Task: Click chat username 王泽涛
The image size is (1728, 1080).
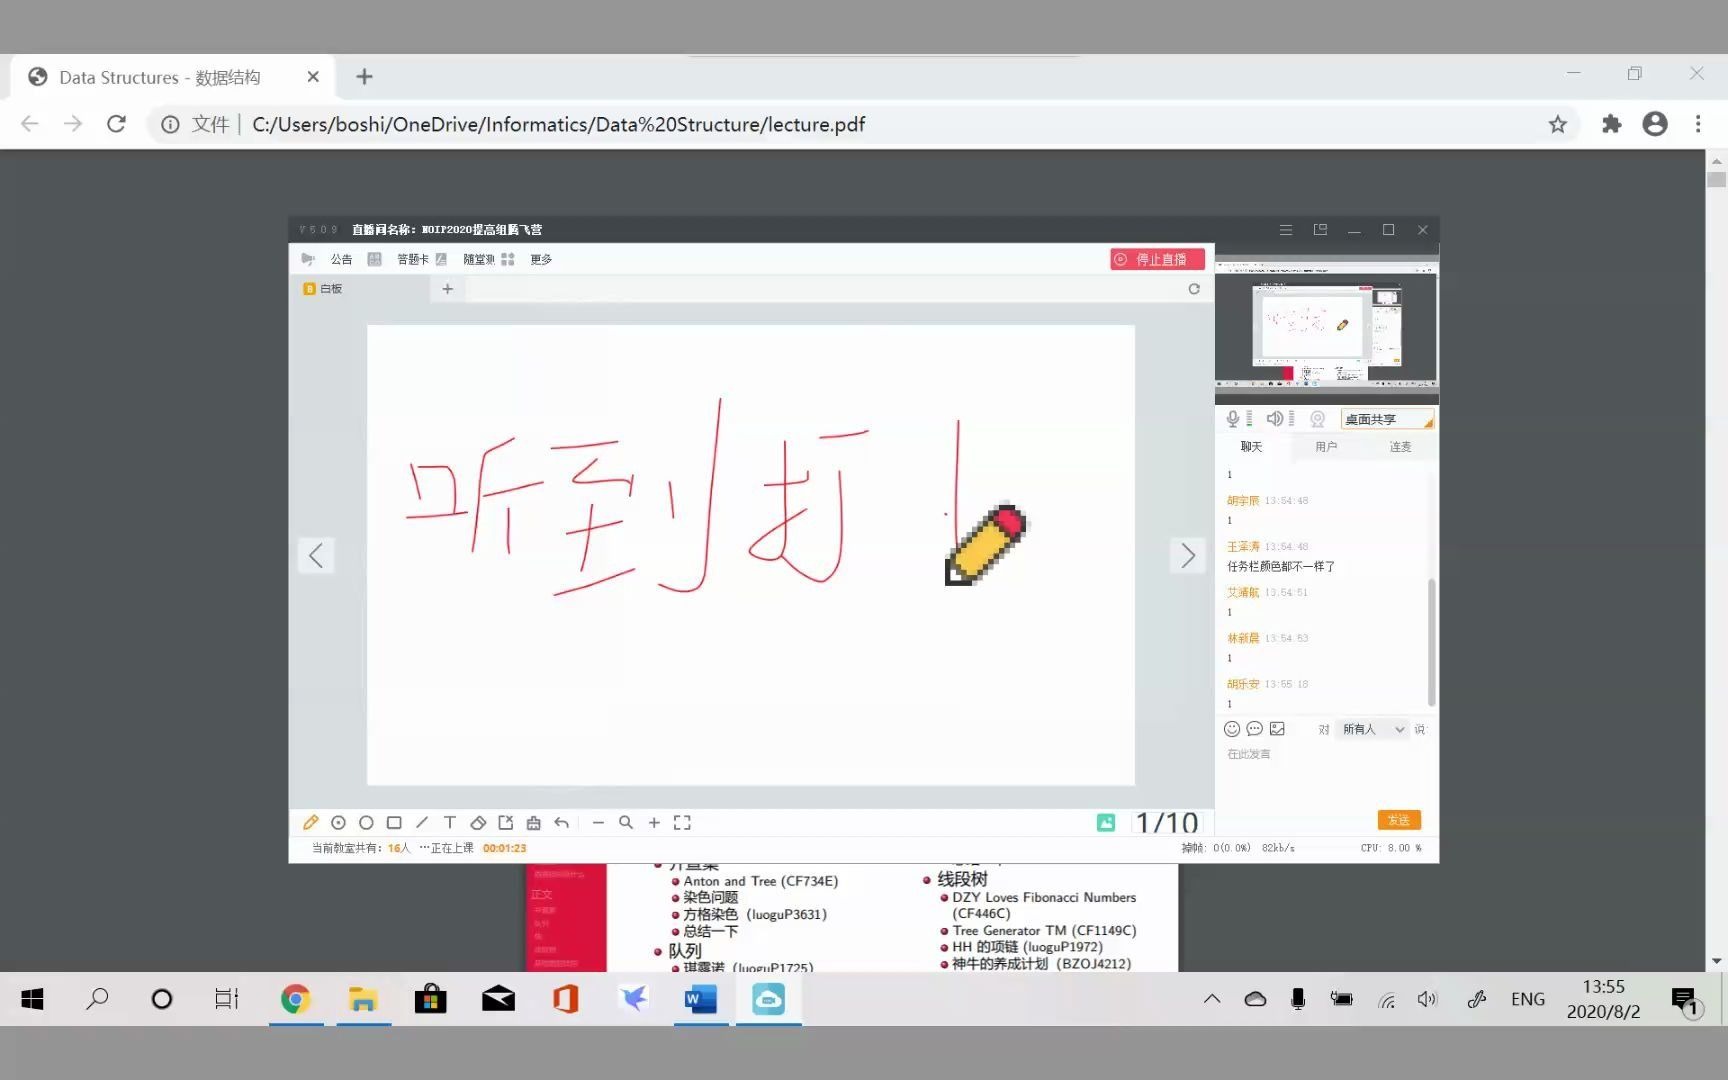Action: click(1243, 546)
